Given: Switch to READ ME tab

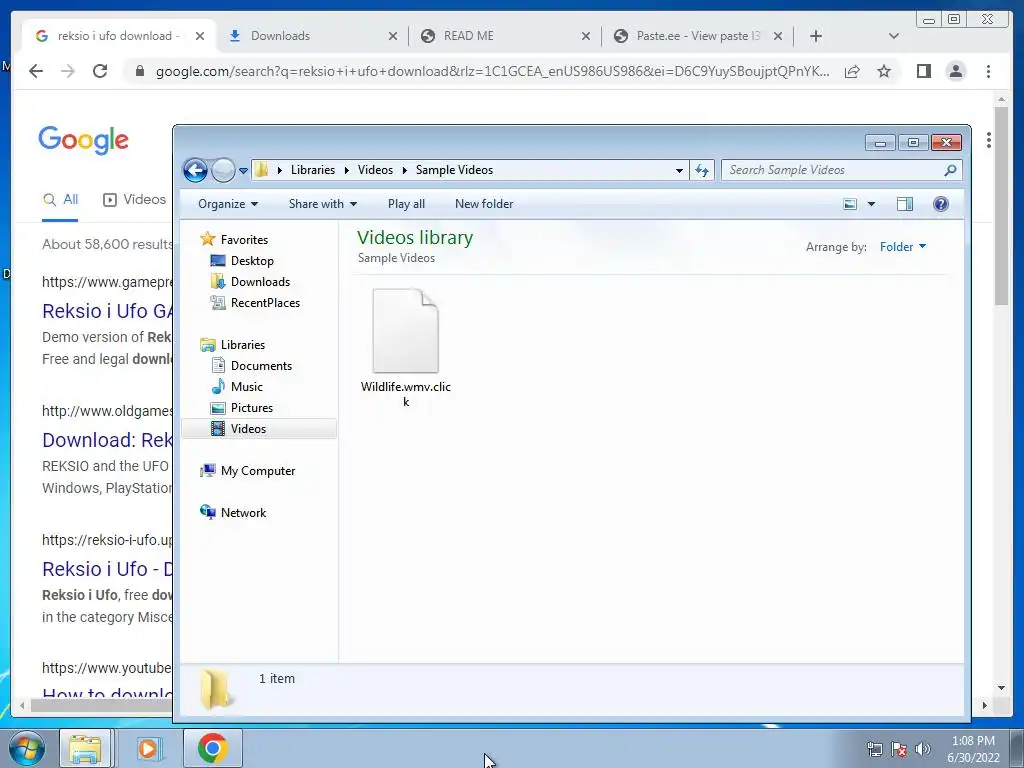Looking at the screenshot, I should tap(468, 36).
